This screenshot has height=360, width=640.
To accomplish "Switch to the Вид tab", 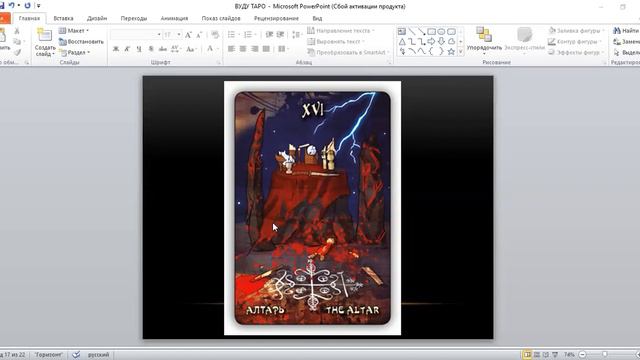I will click(317, 18).
